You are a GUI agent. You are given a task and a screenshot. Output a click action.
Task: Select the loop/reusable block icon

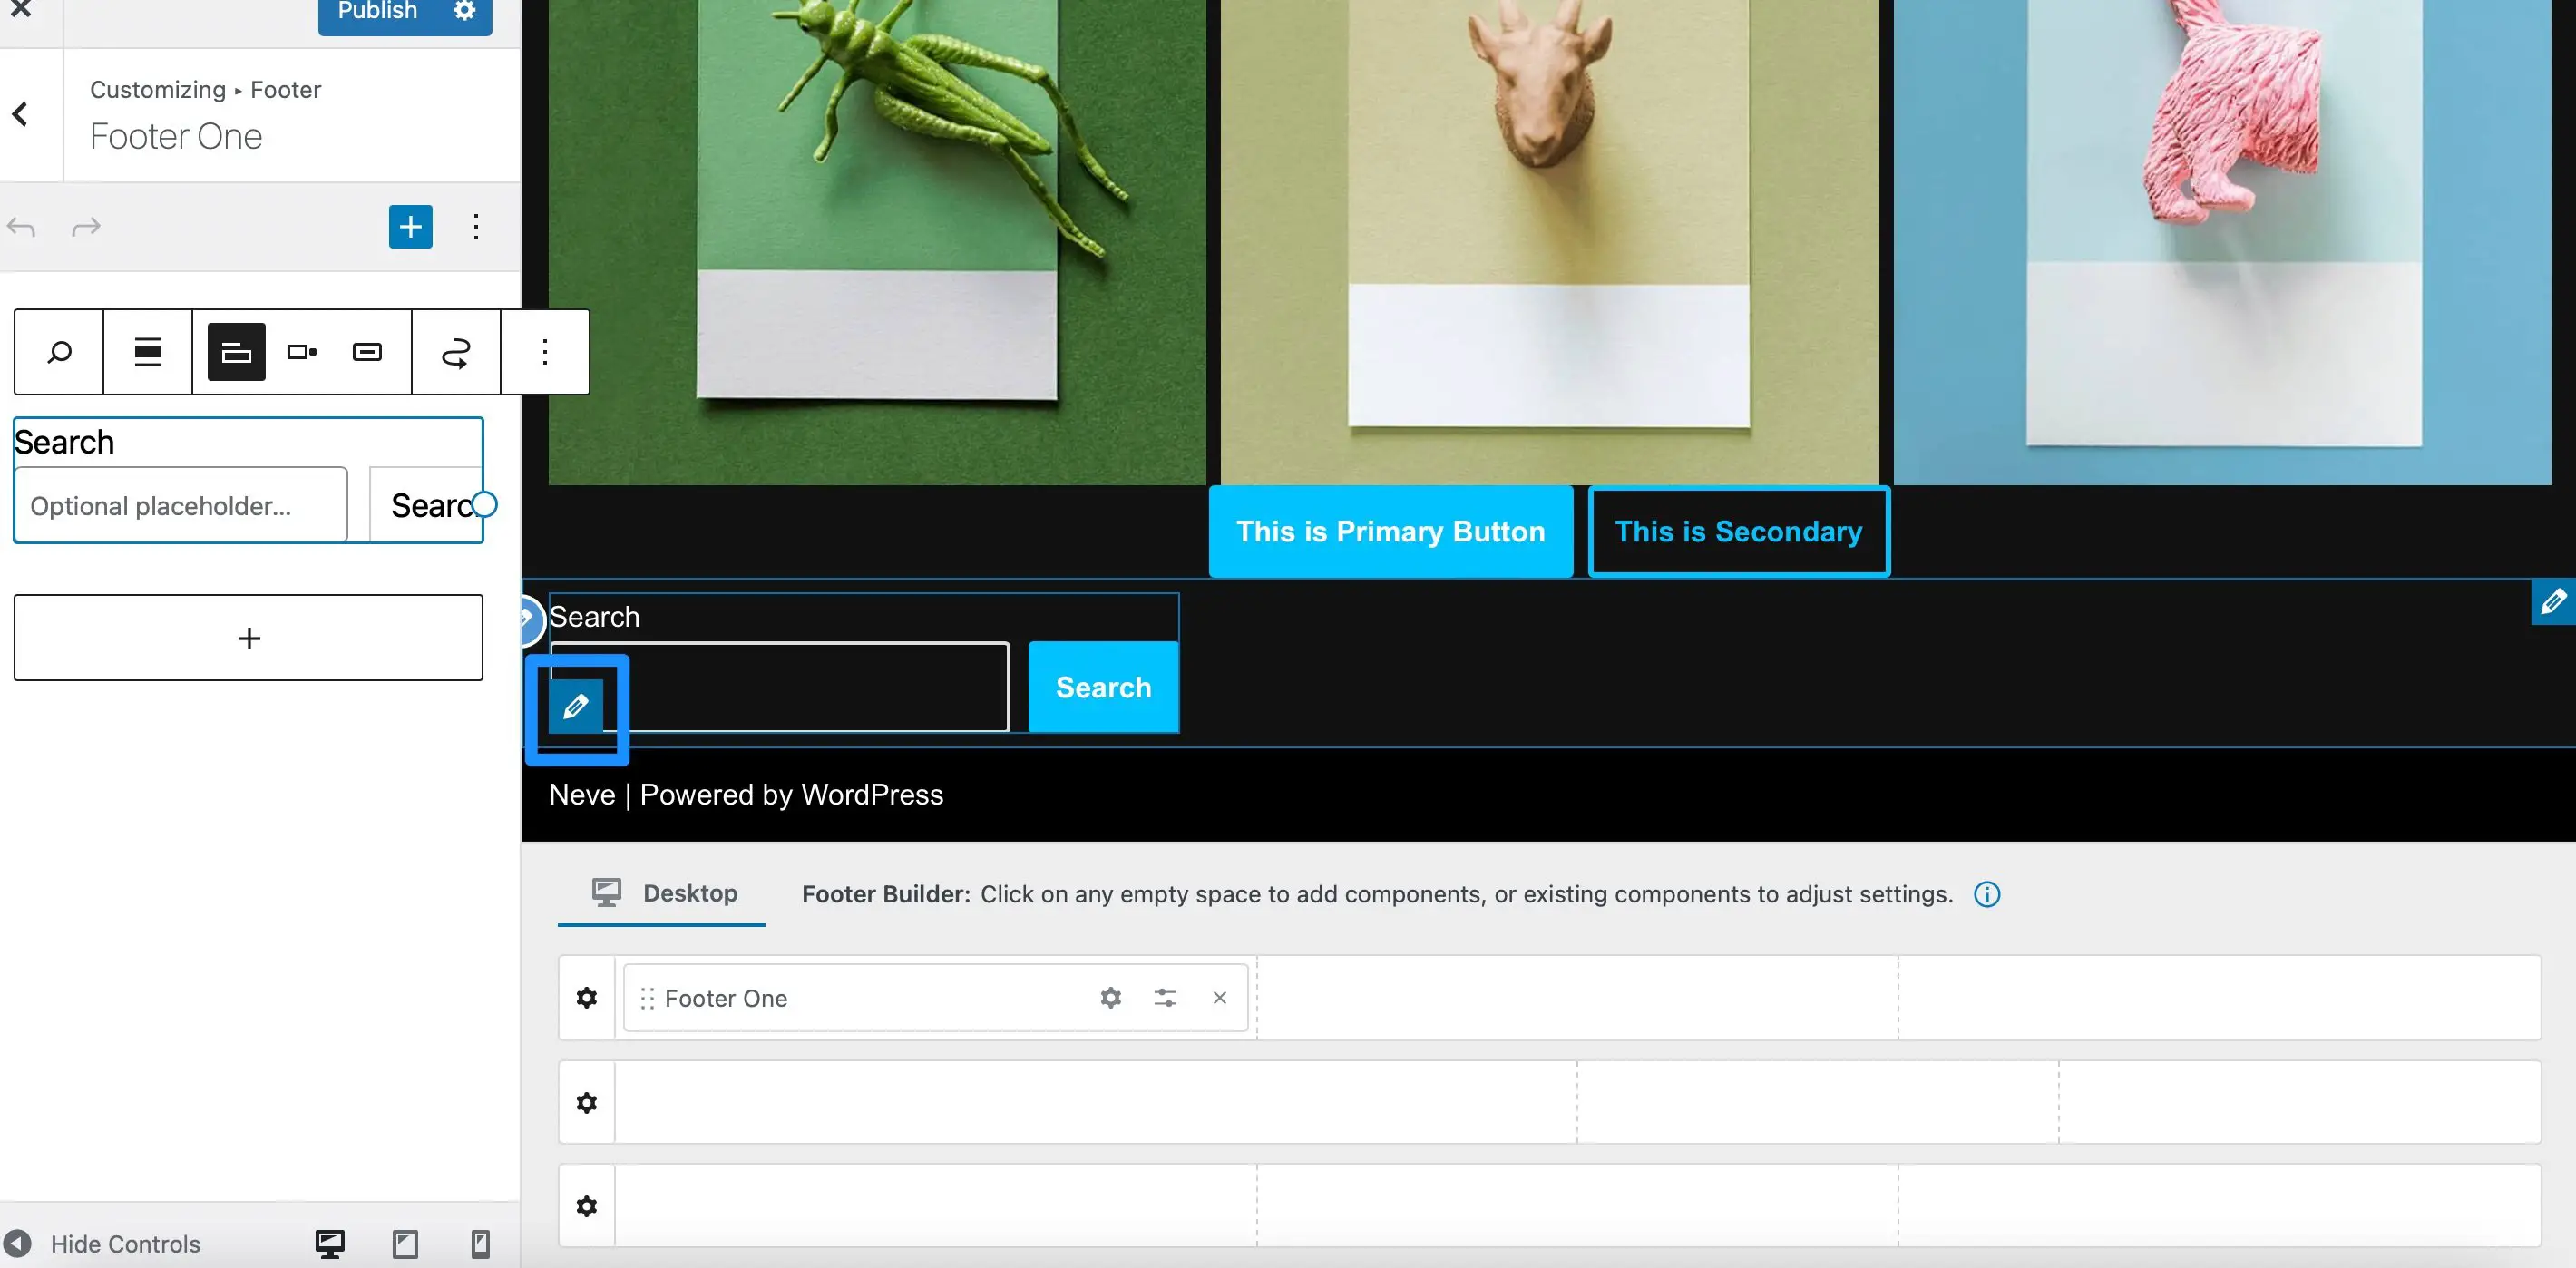point(454,350)
